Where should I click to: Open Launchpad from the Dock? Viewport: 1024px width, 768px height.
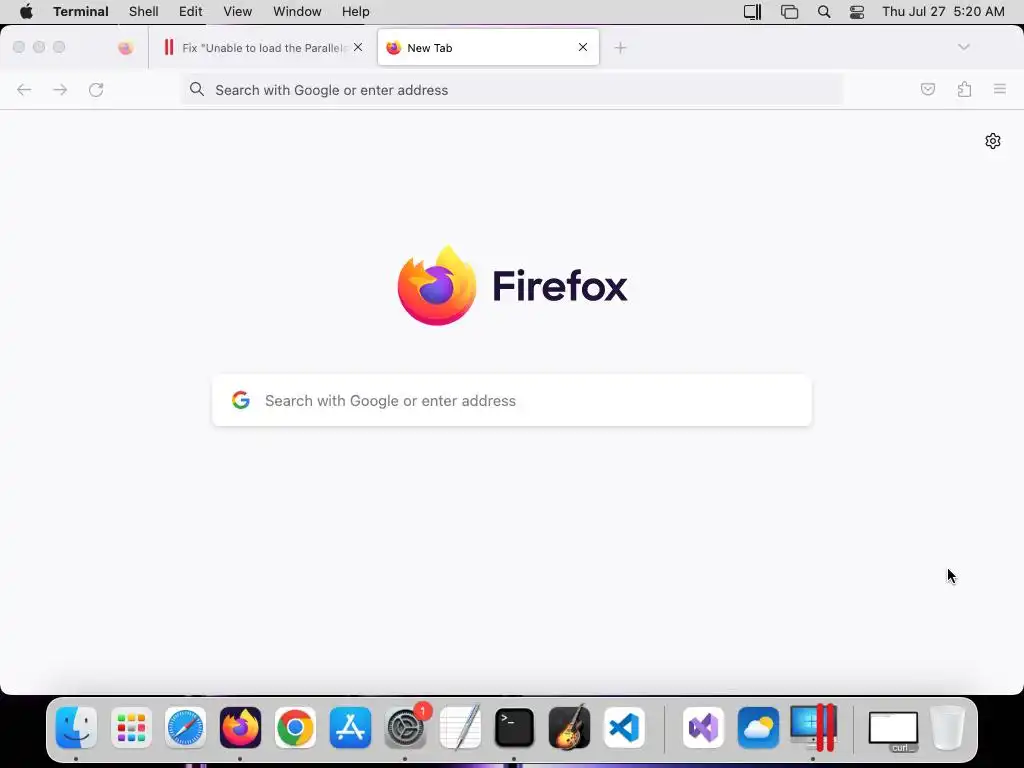131,727
